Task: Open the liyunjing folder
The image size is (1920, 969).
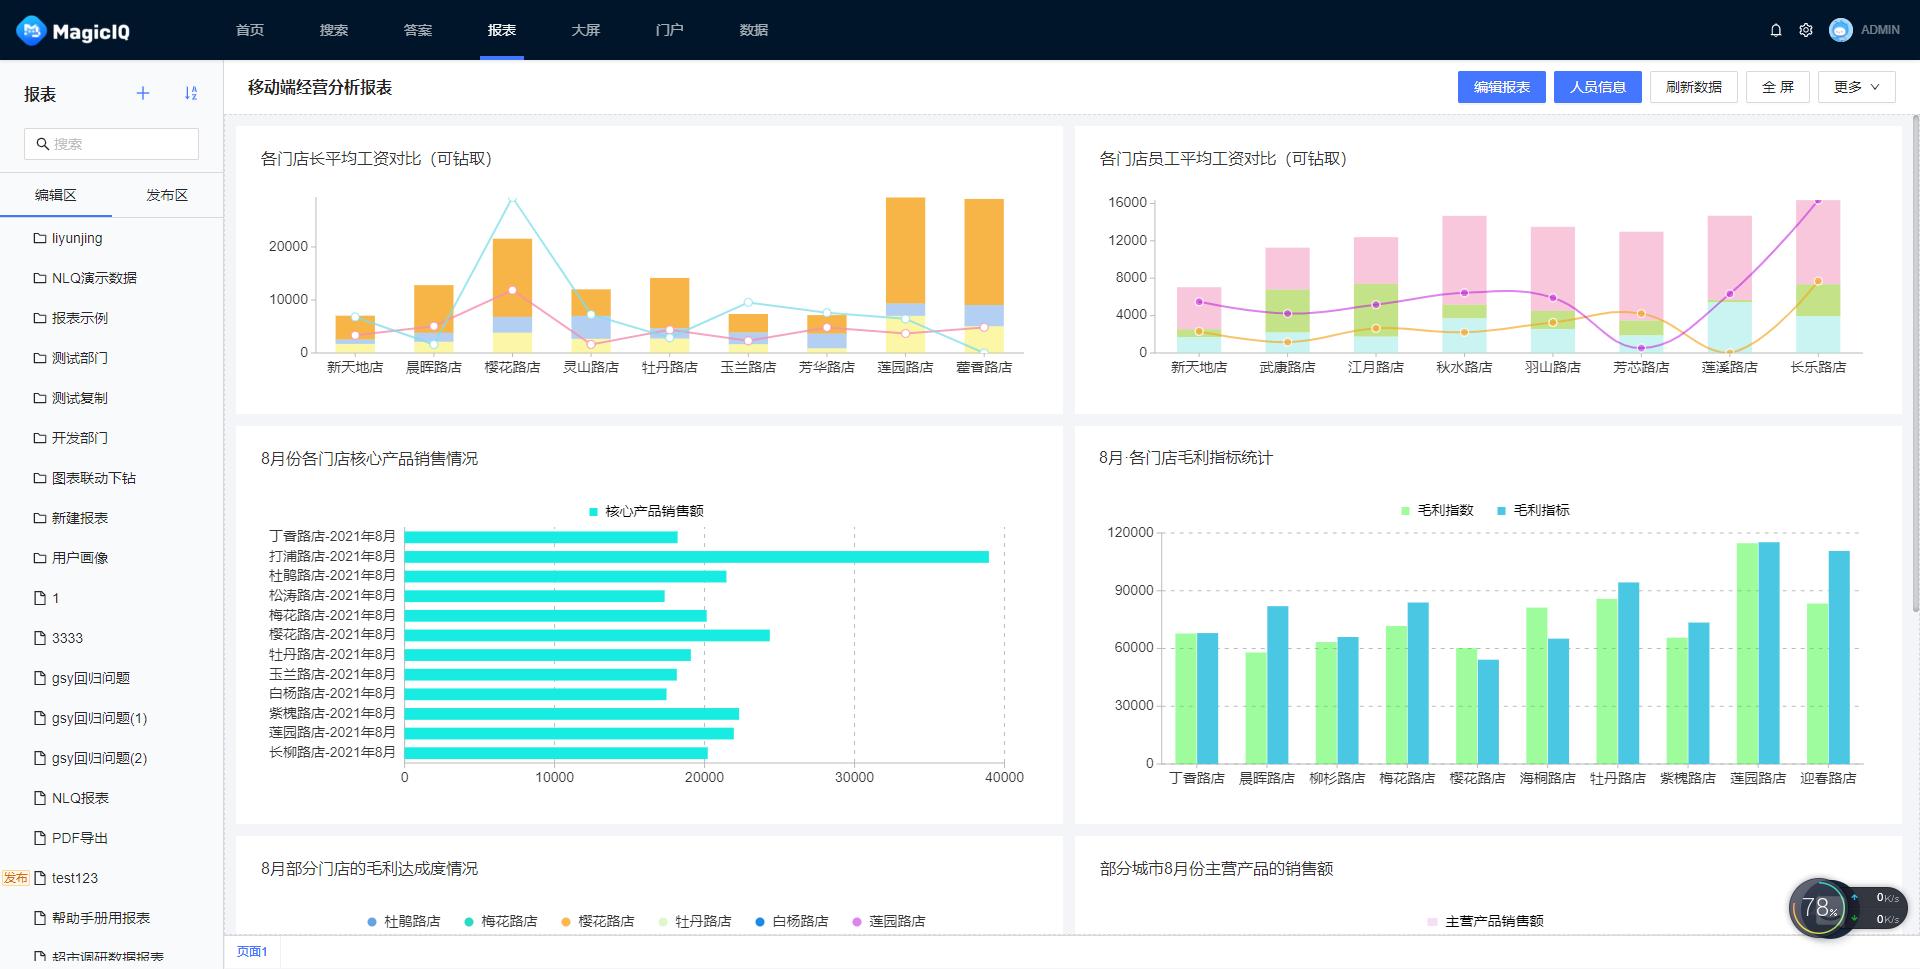Action: click(x=77, y=238)
